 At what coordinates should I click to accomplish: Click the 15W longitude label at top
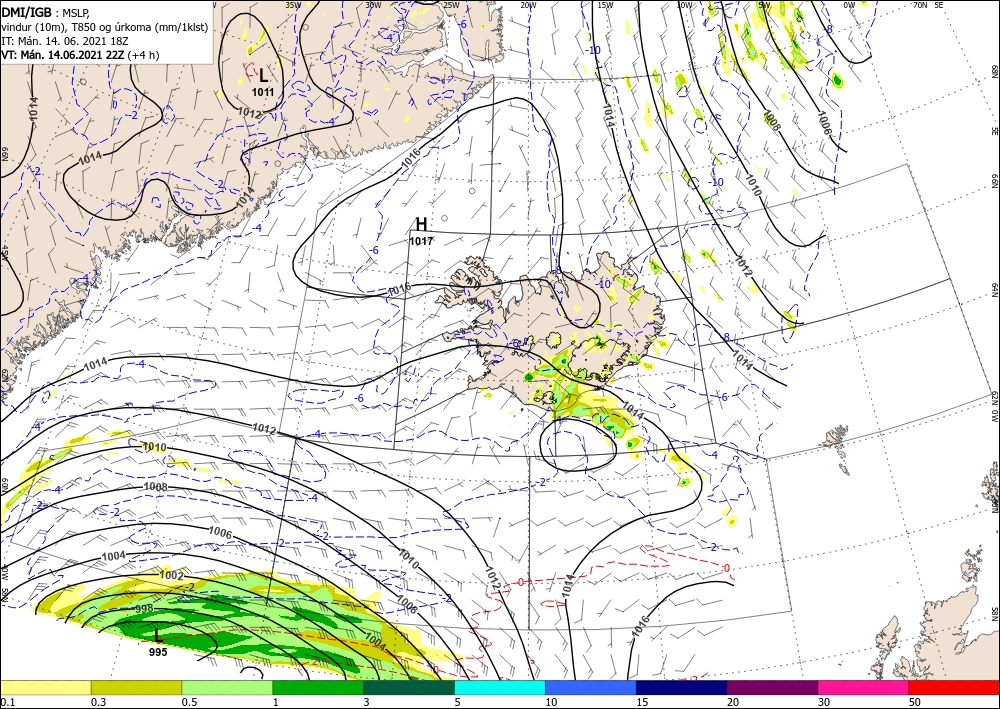click(605, 5)
